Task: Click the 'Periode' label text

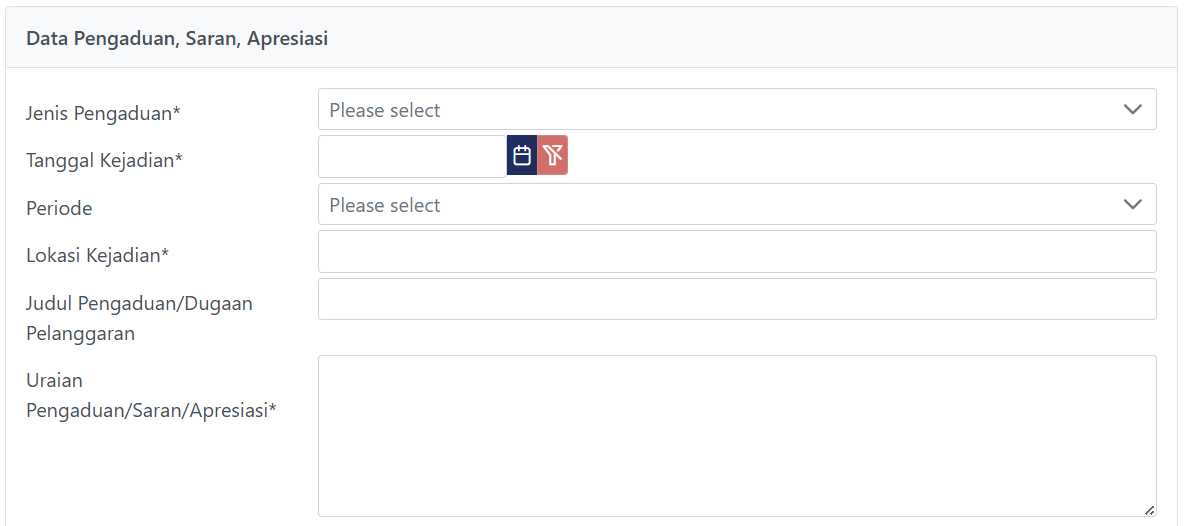Action: pyautogui.click(x=59, y=208)
